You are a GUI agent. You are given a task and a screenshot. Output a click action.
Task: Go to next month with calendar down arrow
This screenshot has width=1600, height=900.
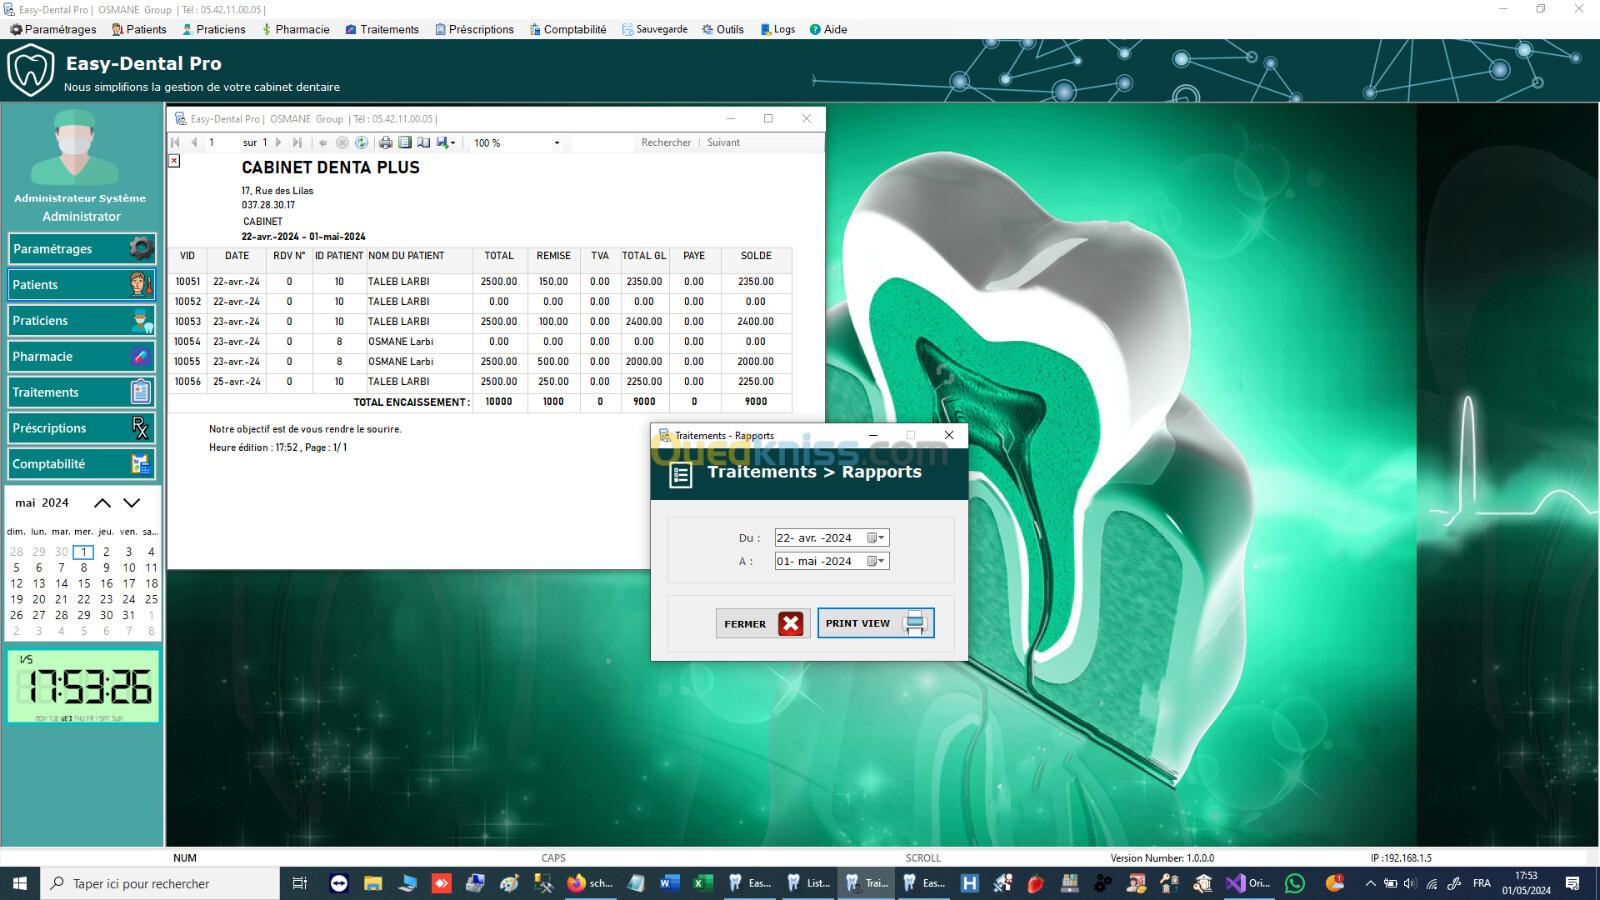(x=132, y=503)
